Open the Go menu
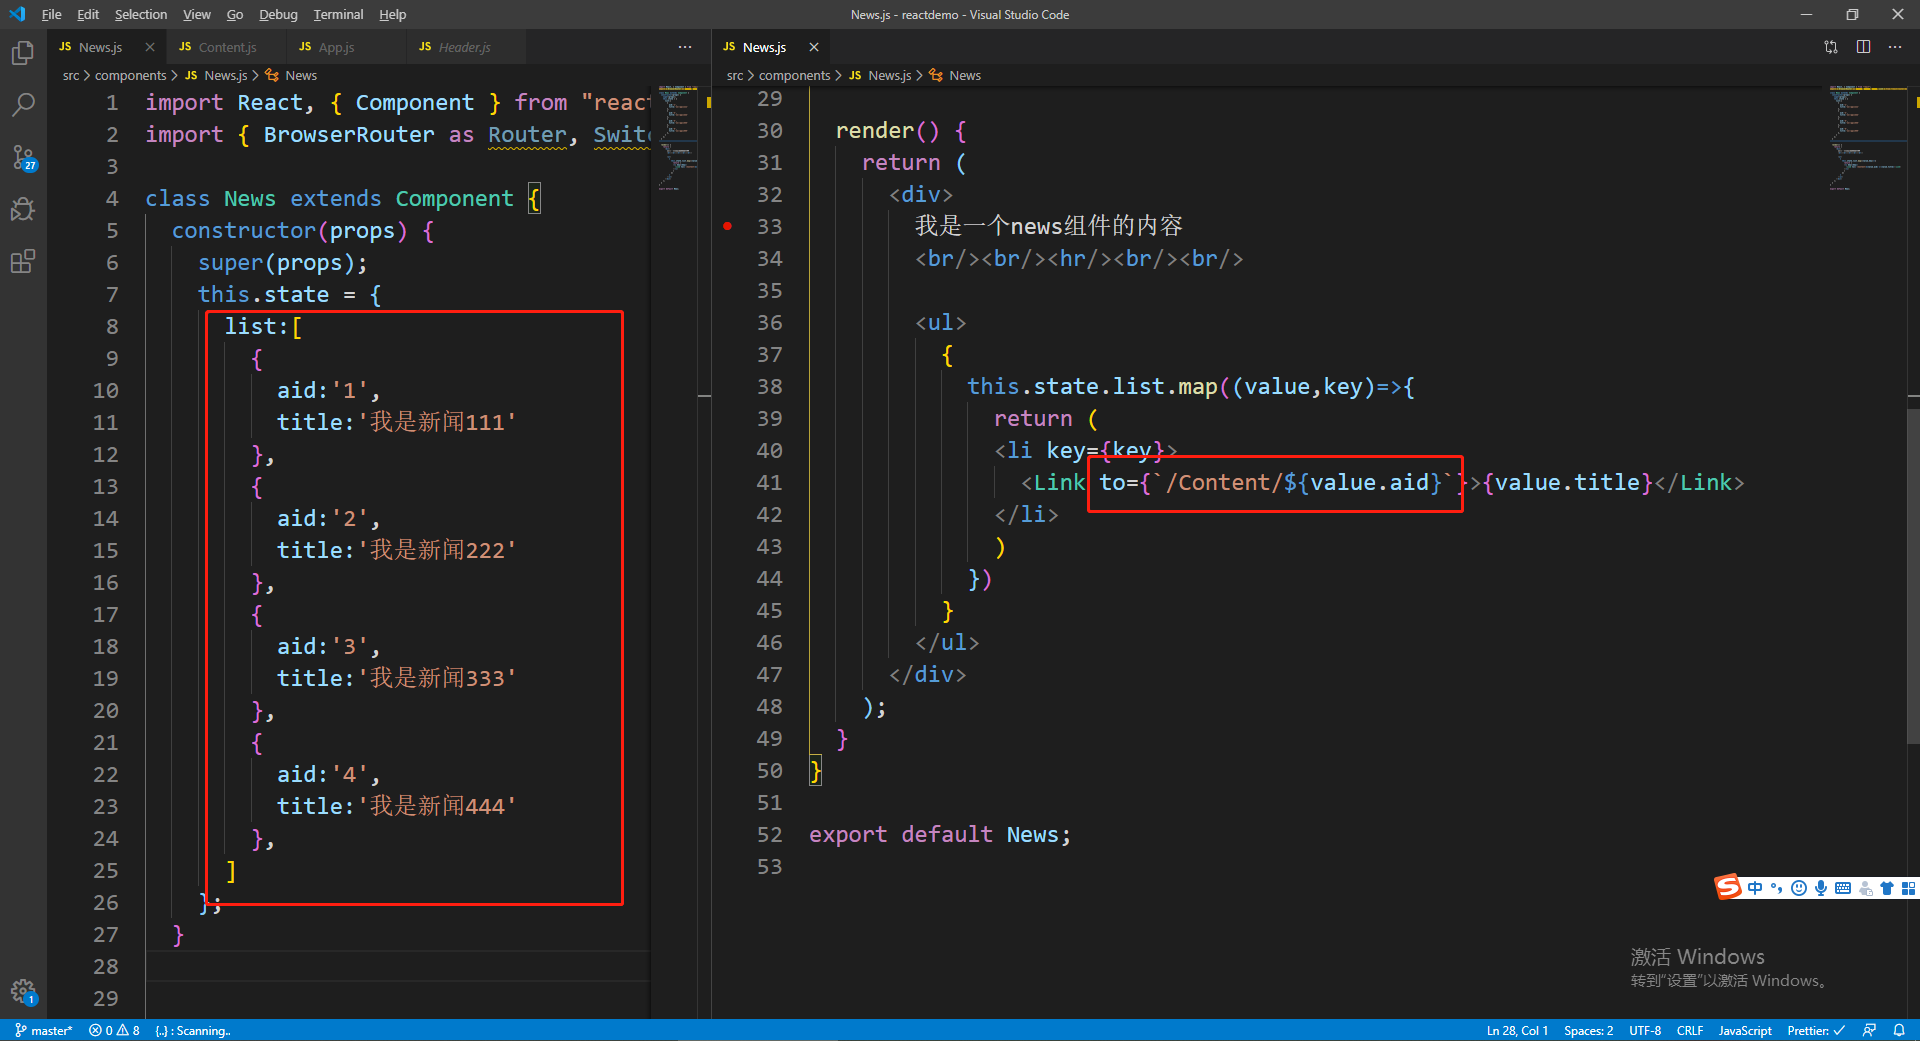This screenshot has width=1920, height=1041. 235,14
